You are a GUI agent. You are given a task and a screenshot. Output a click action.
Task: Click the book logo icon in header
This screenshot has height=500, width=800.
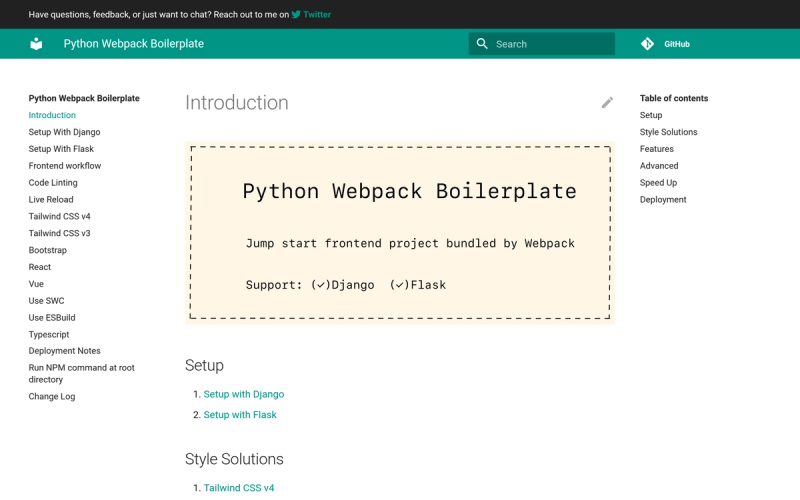point(36,44)
